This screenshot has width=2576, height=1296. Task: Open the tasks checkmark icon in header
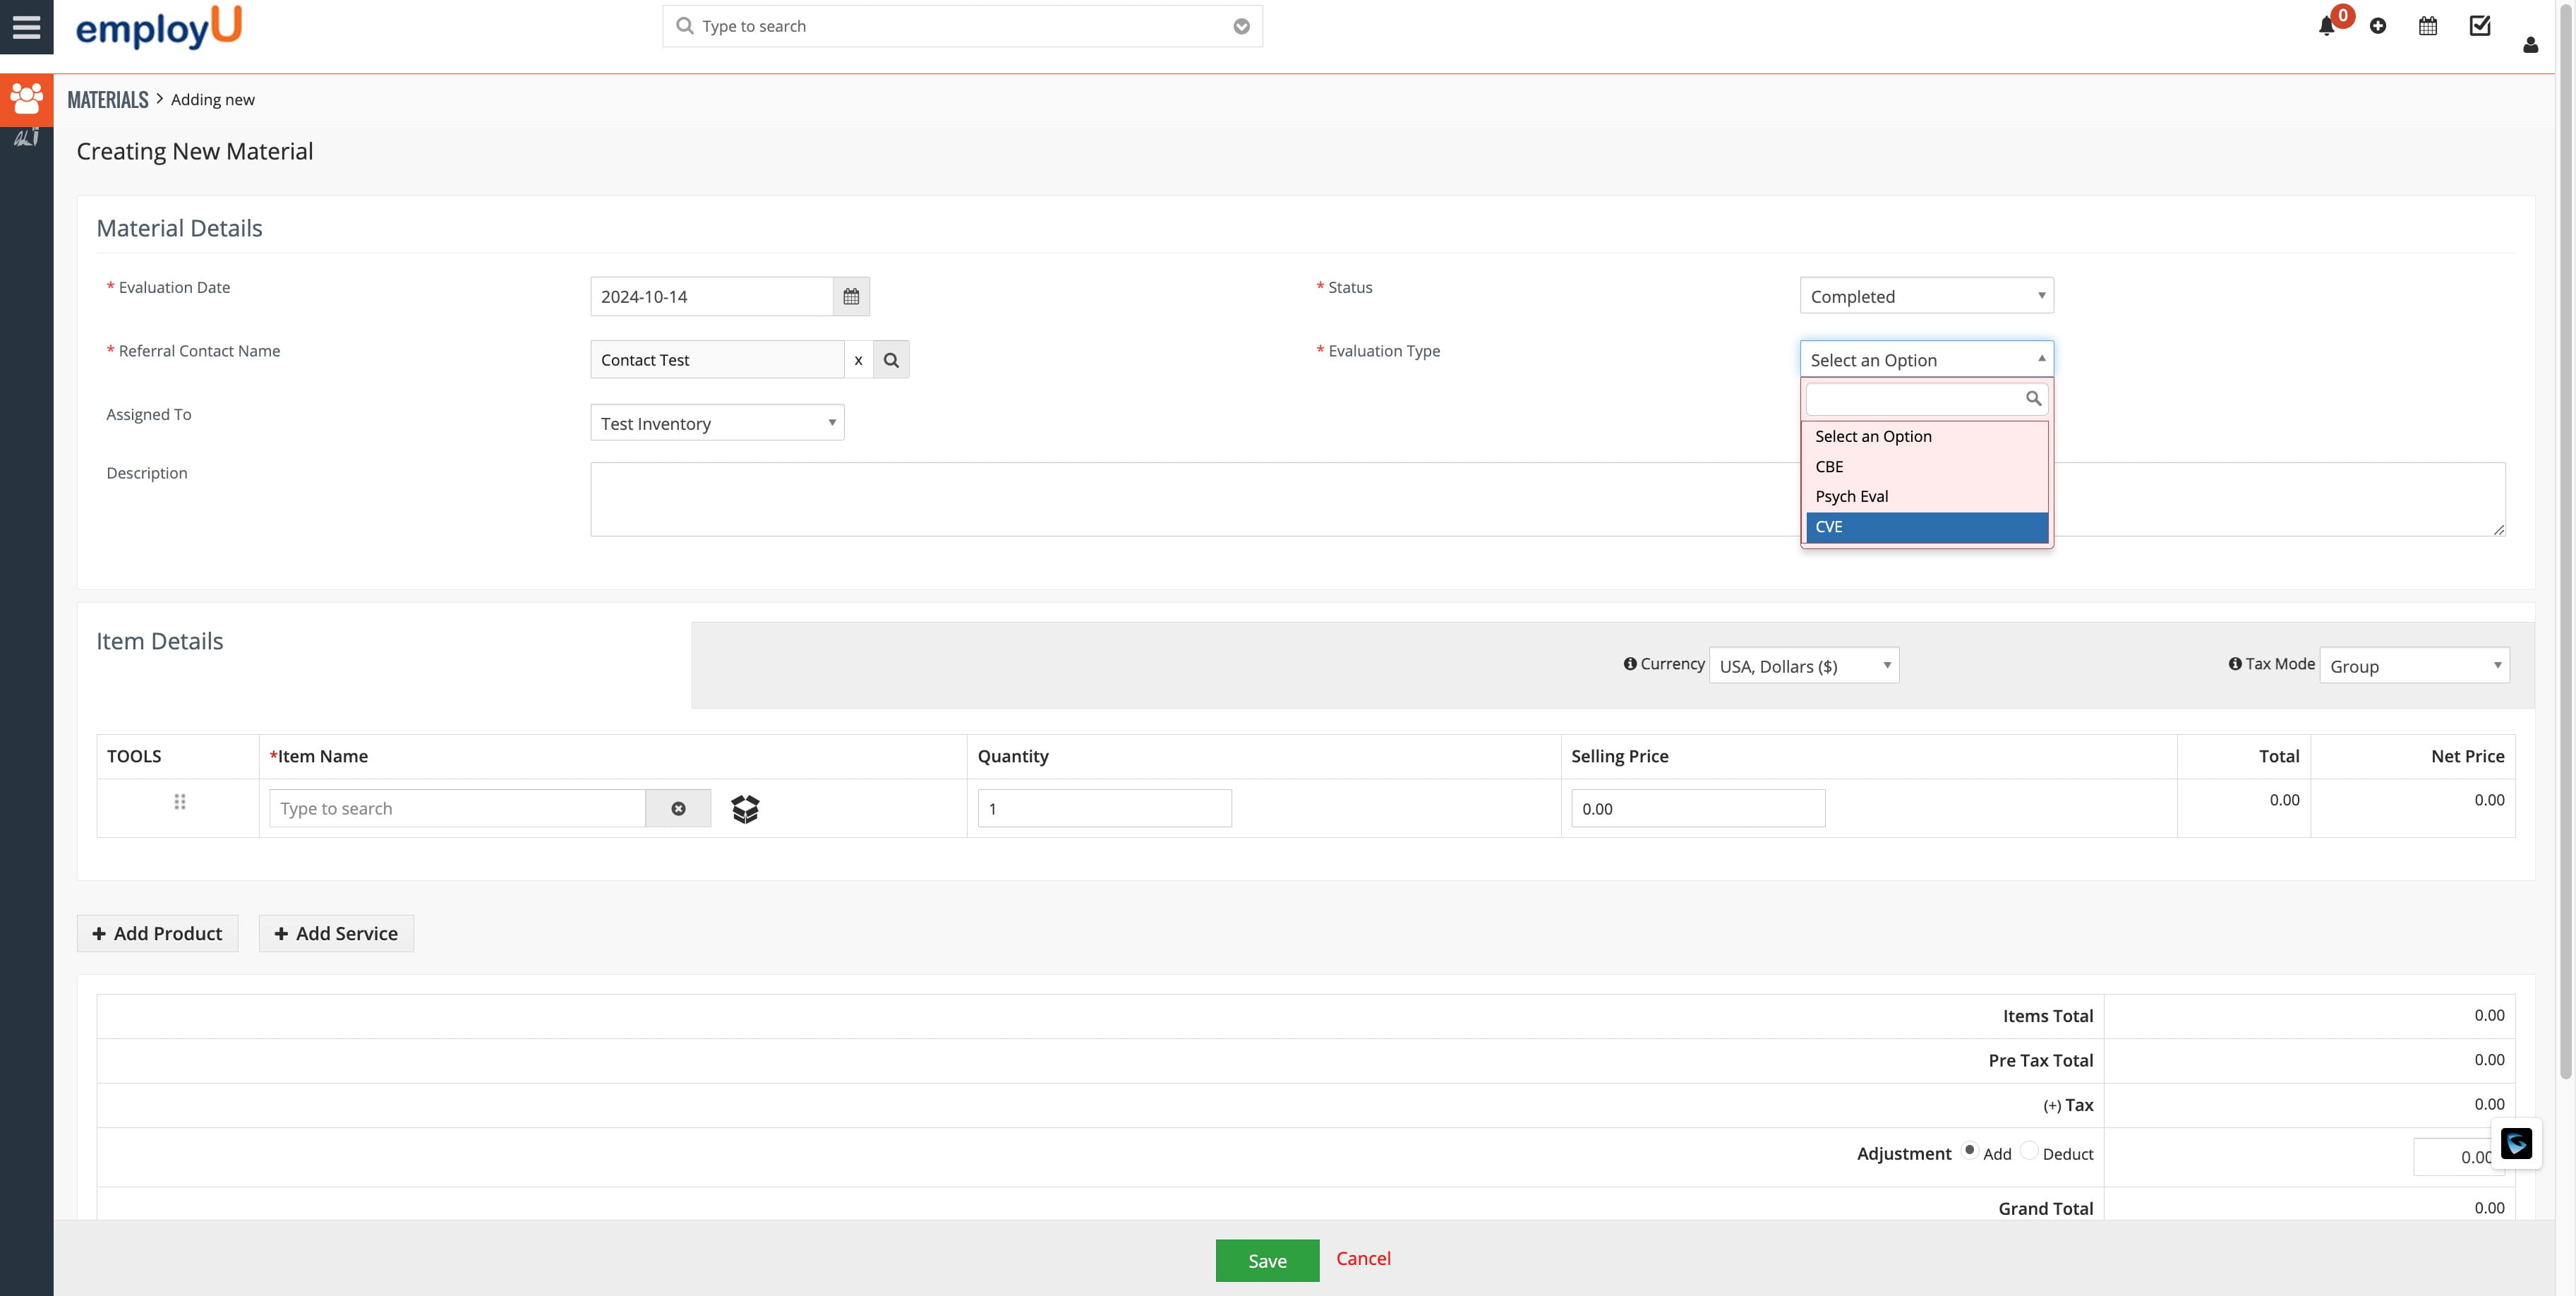2480,26
